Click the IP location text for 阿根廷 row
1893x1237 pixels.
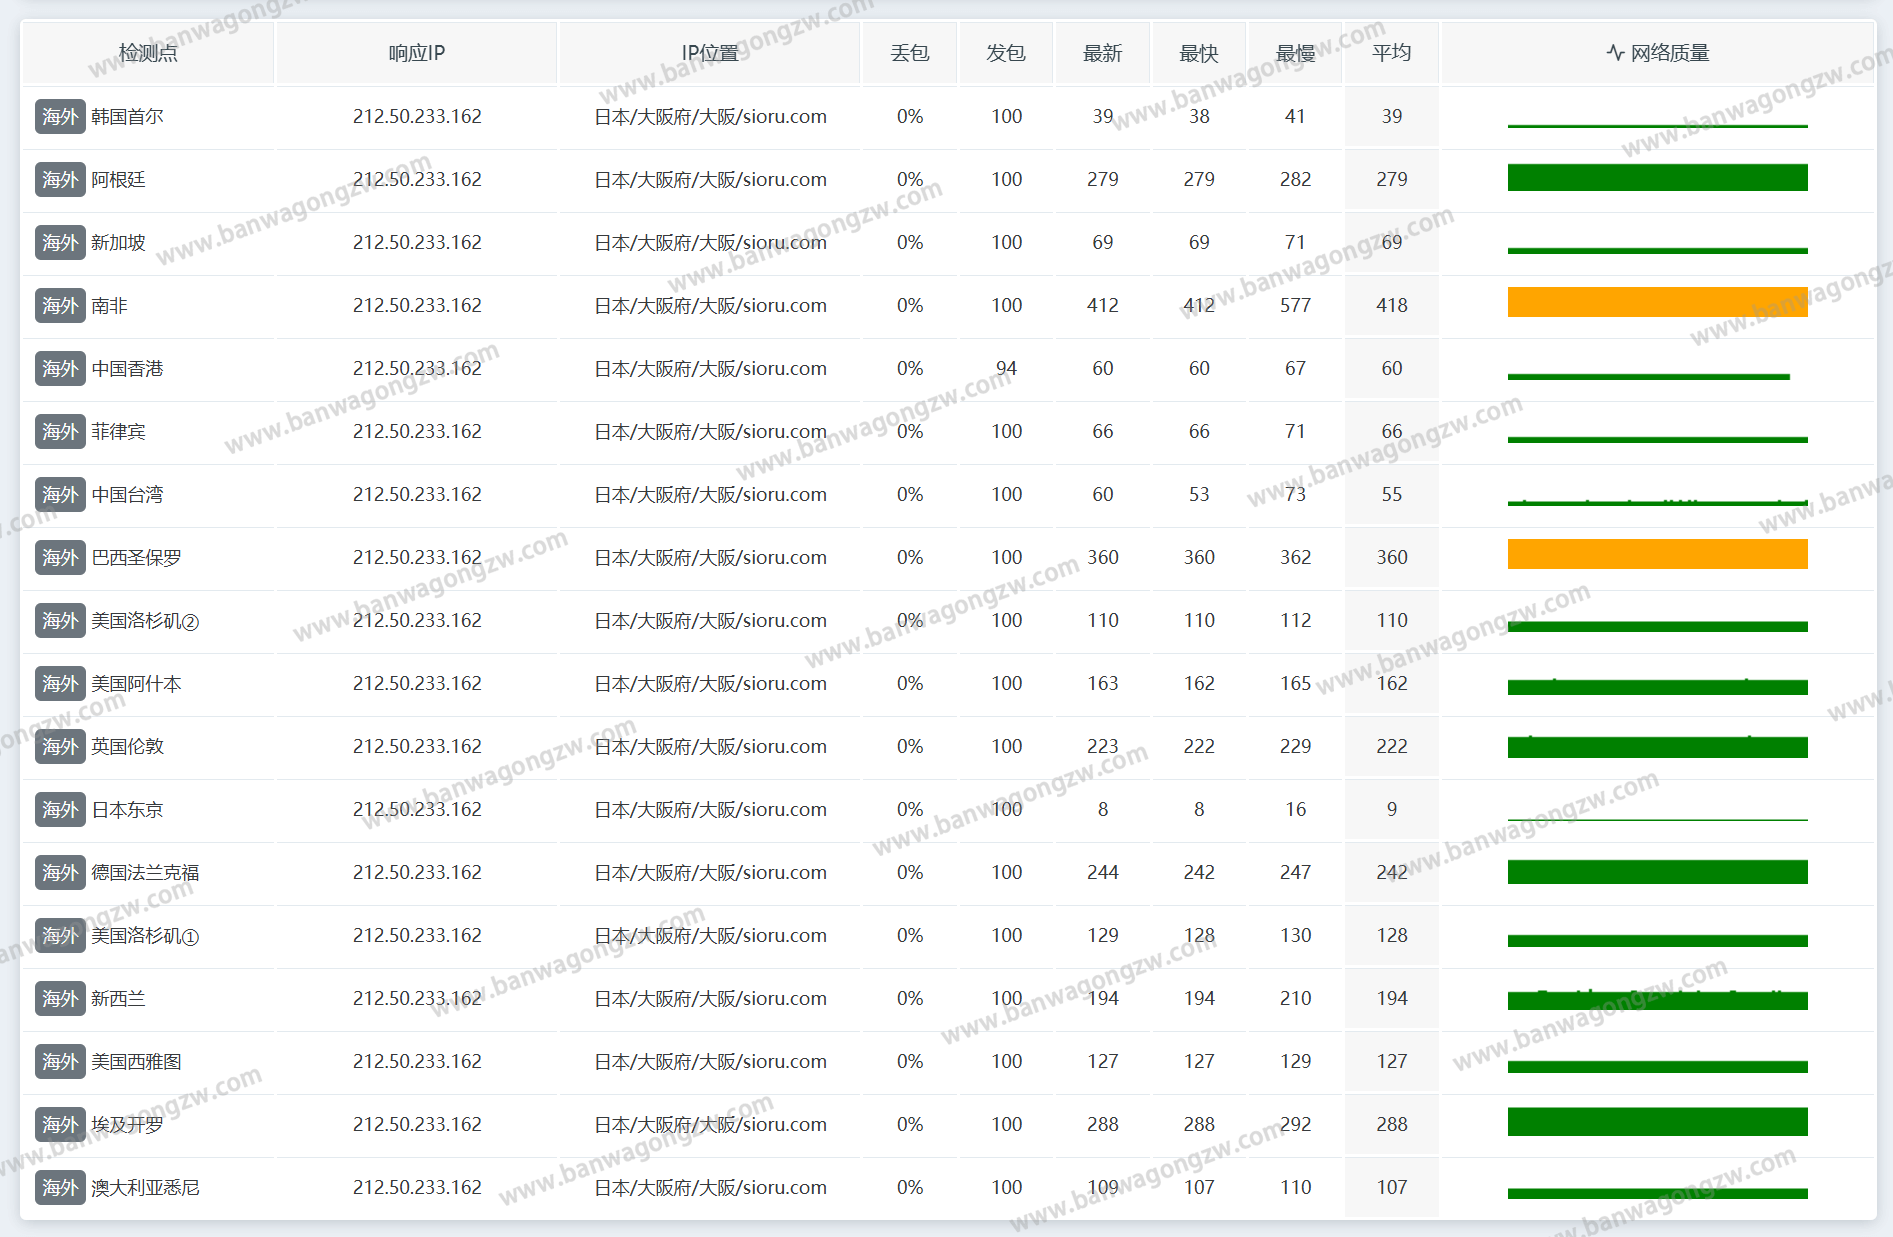pyautogui.click(x=710, y=180)
